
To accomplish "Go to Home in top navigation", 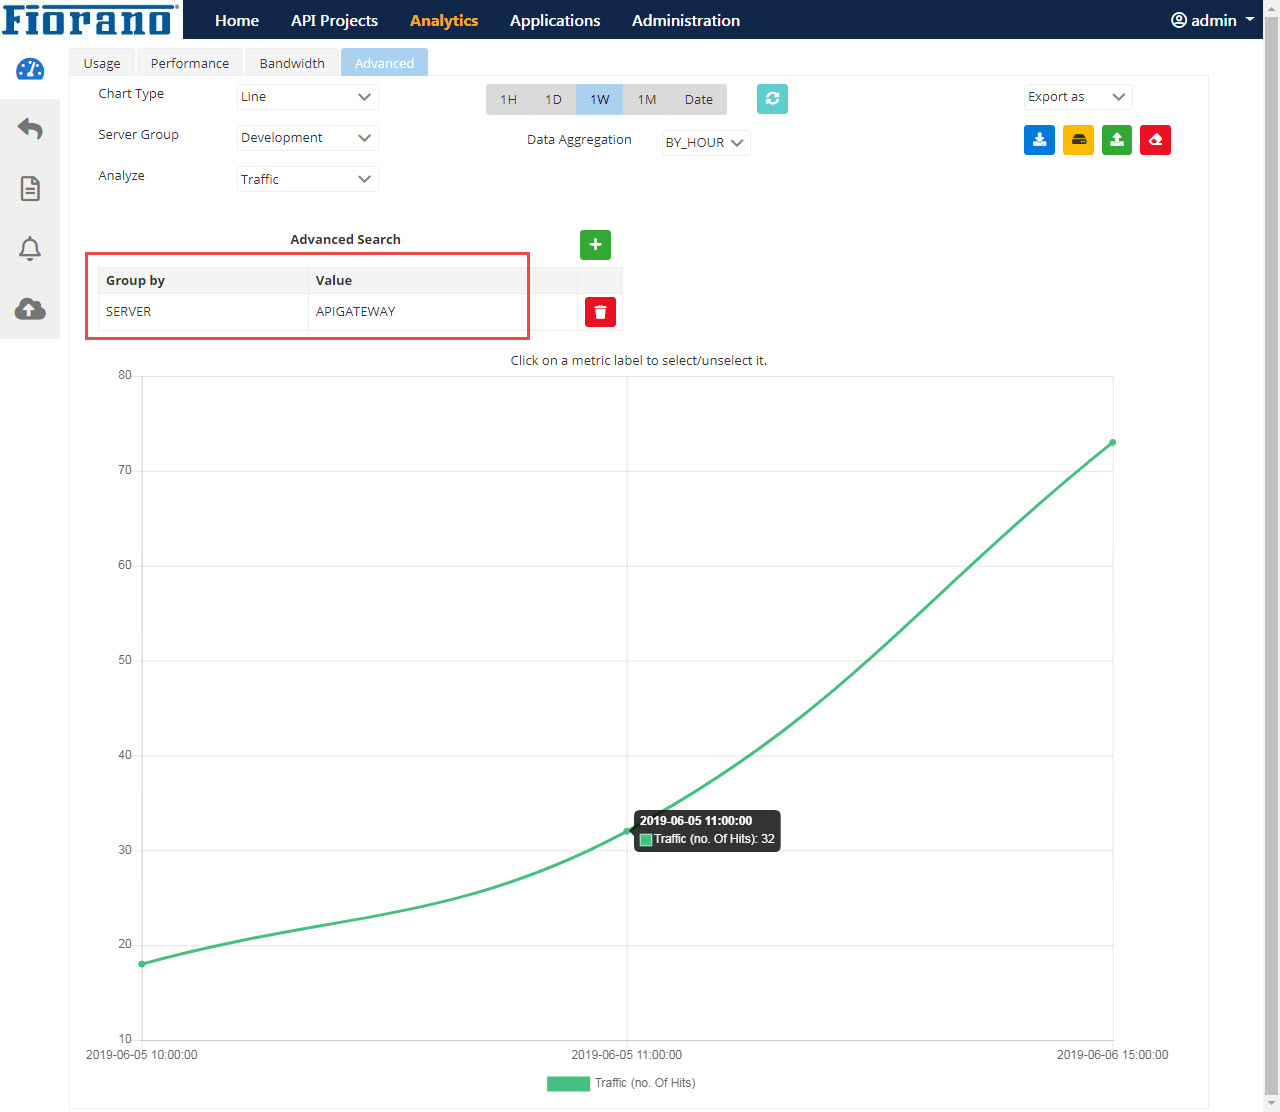I will [x=237, y=20].
